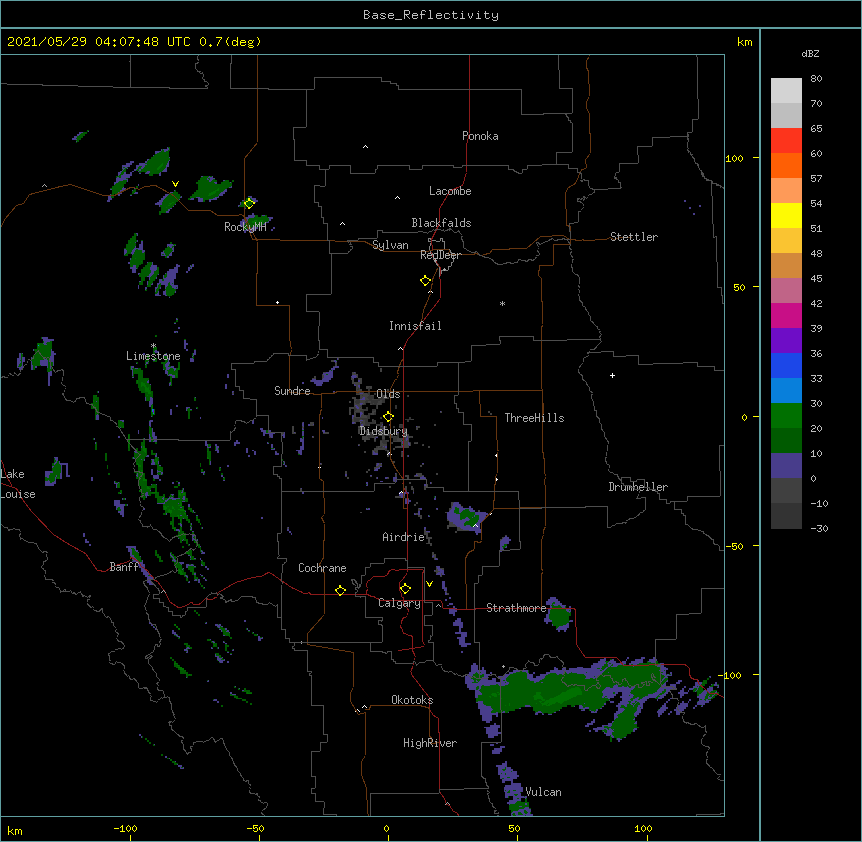Screen dimensions: 862x842
Task: Choose the magenta 39-42 dBZ legend color
Action: click(786, 315)
